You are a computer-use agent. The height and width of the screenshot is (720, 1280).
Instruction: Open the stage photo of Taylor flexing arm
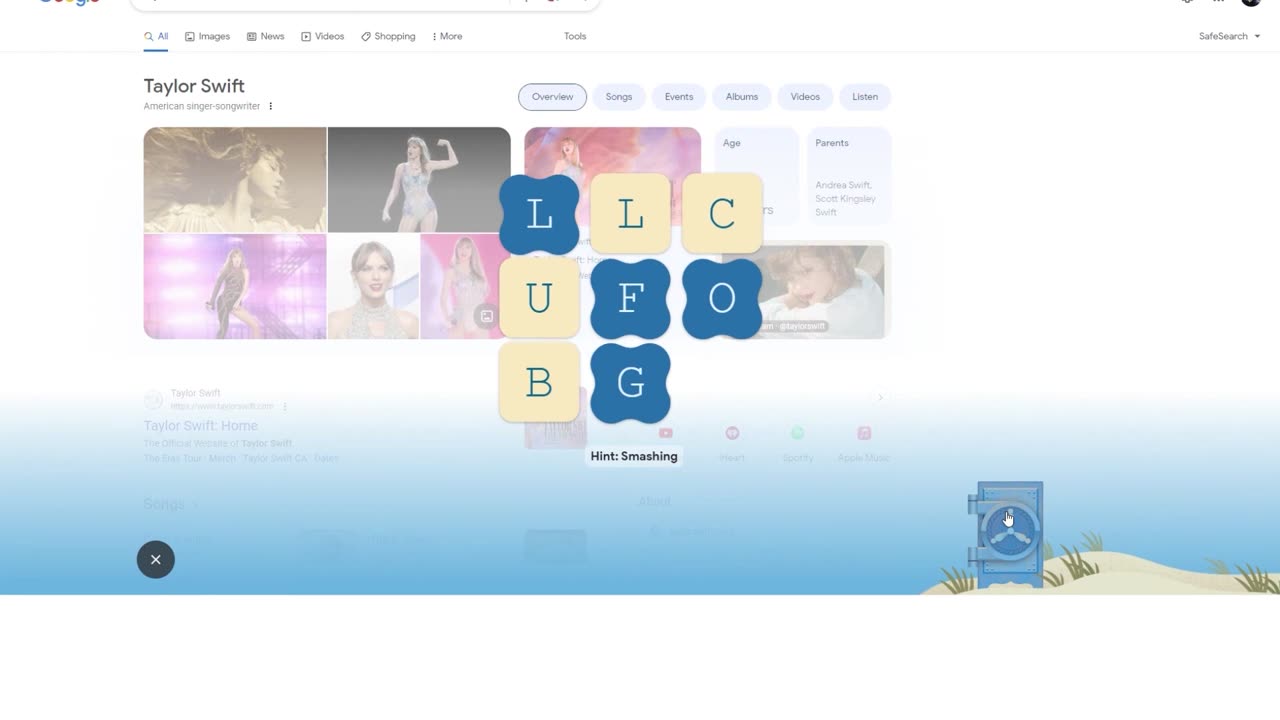click(418, 180)
